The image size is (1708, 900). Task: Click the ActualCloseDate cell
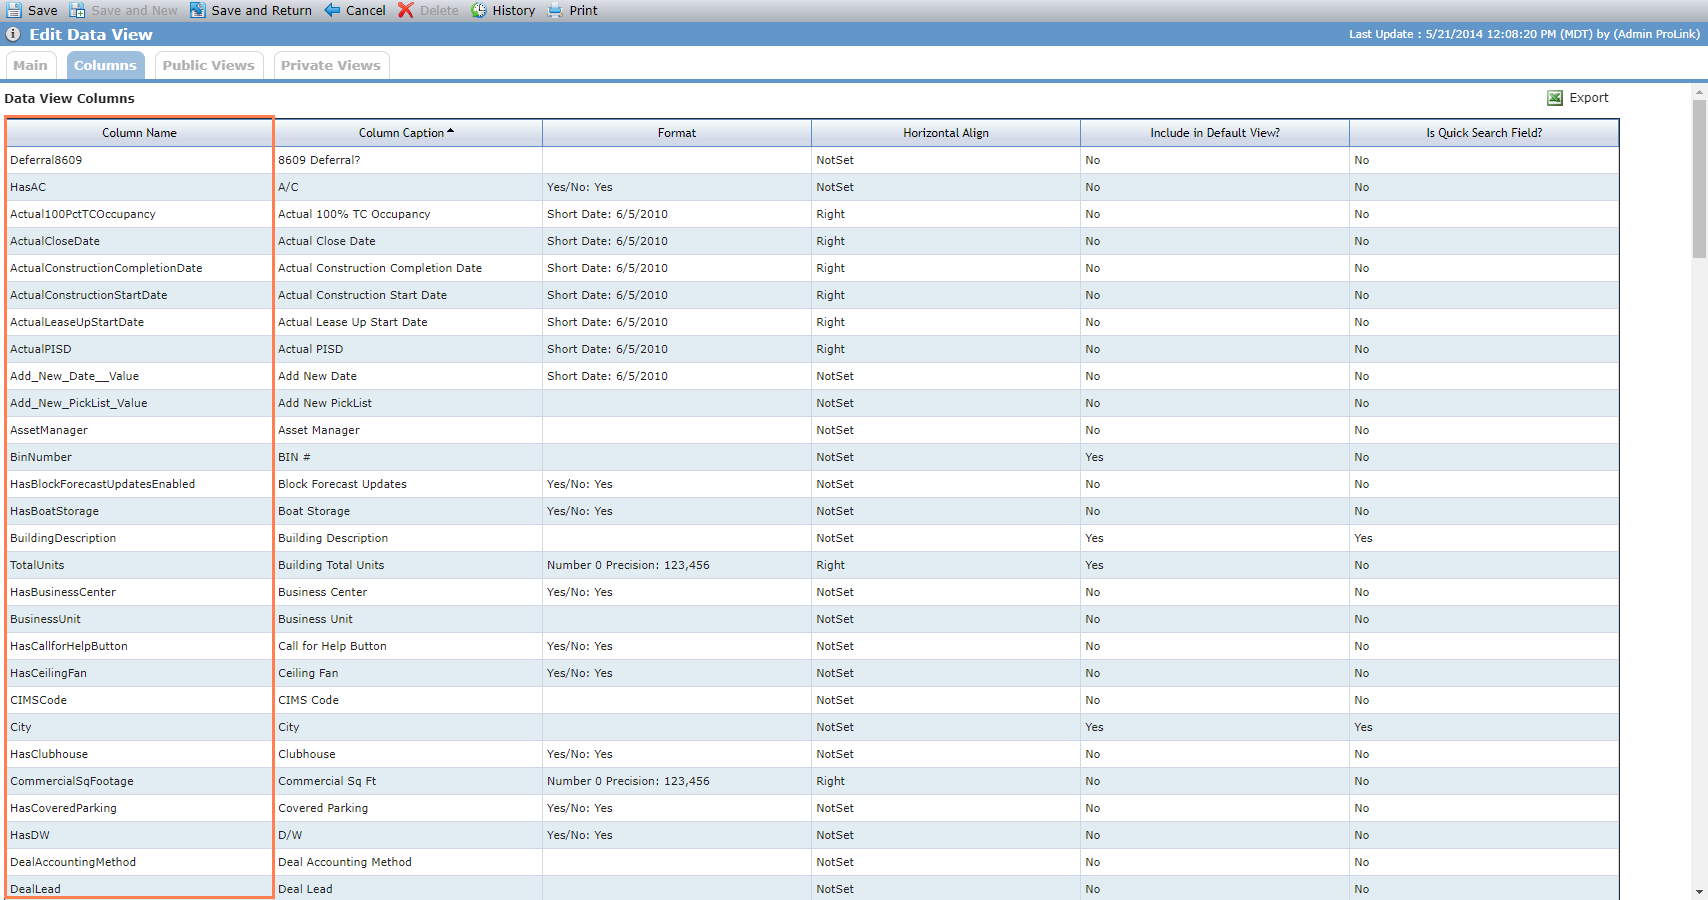(139, 241)
